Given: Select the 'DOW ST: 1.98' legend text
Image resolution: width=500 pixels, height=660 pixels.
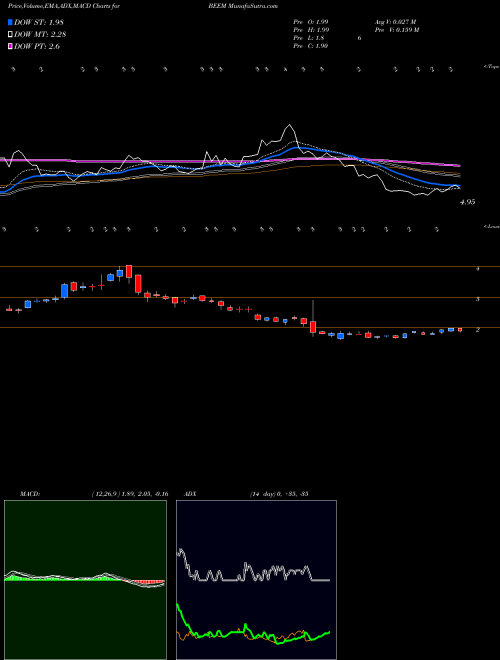Looking at the screenshot, I should (39, 22).
